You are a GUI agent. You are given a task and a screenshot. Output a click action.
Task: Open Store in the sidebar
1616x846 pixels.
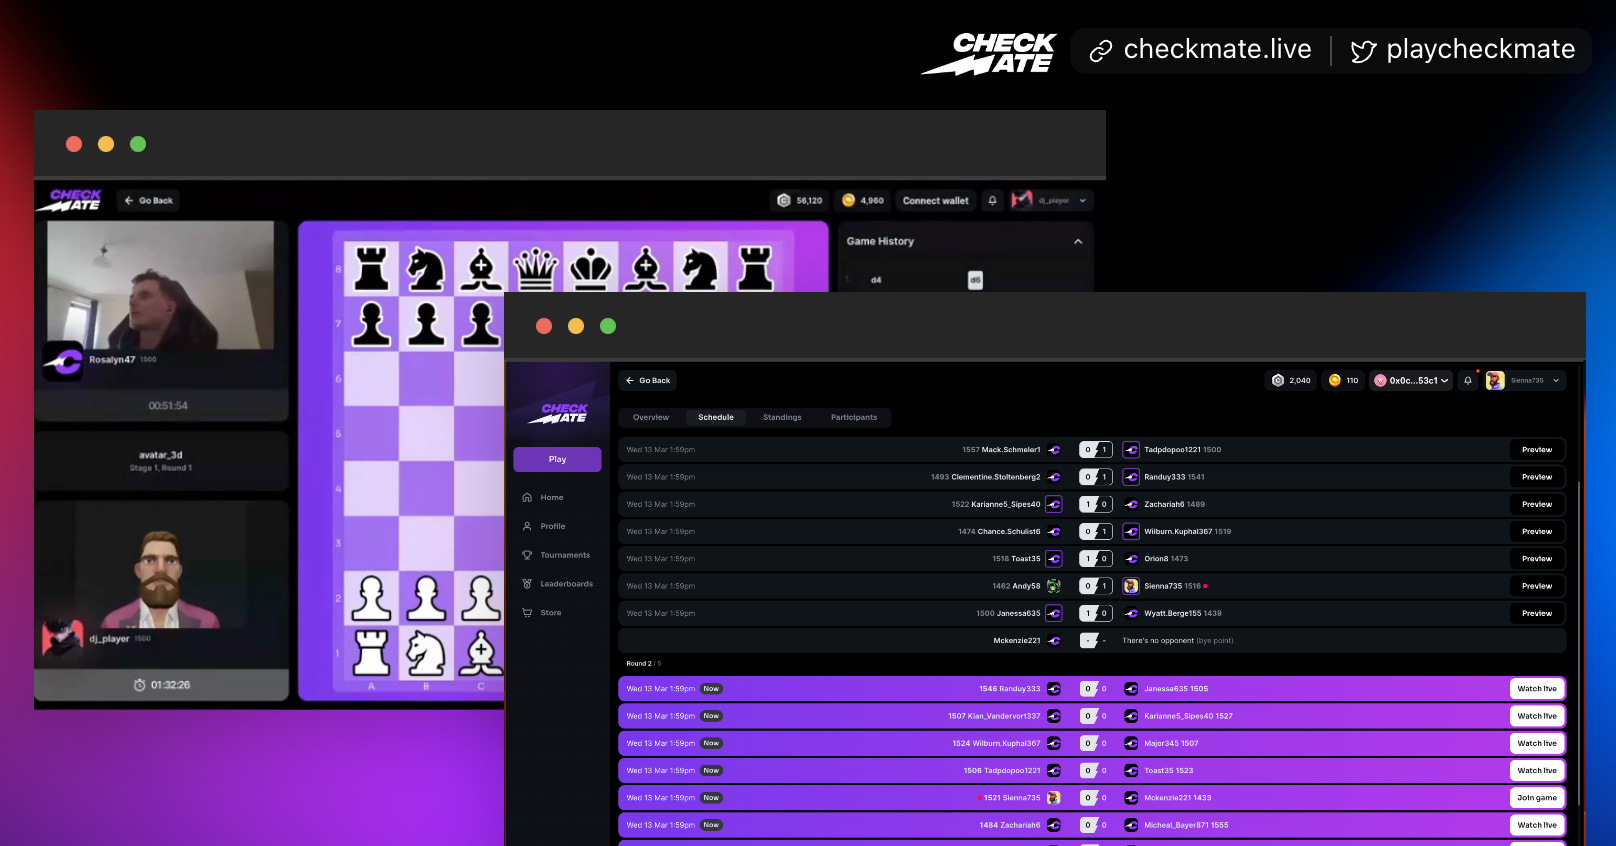click(x=542, y=613)
